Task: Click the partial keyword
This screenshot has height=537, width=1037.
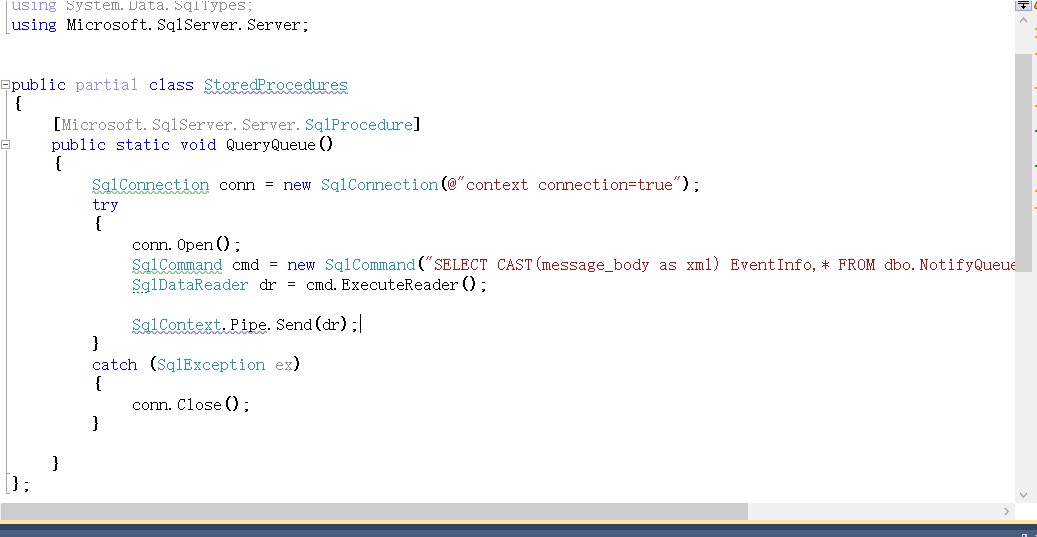Action: point(106,85)
